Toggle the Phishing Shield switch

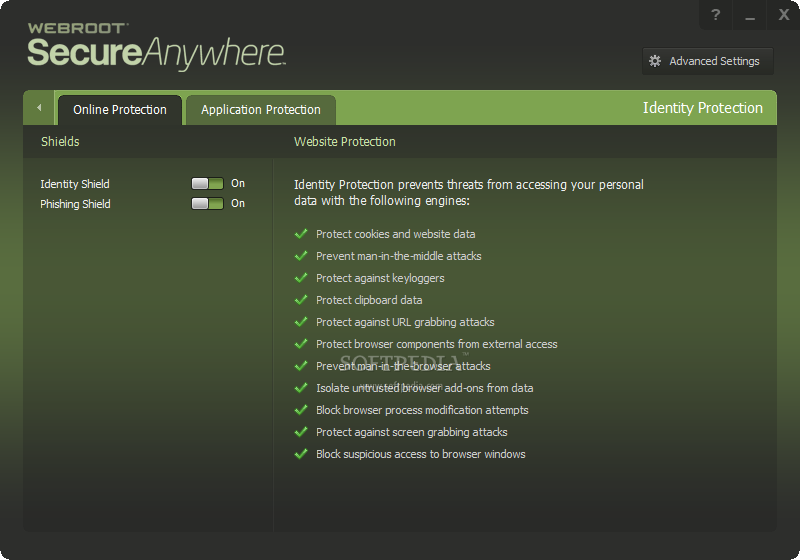[207, 203]
